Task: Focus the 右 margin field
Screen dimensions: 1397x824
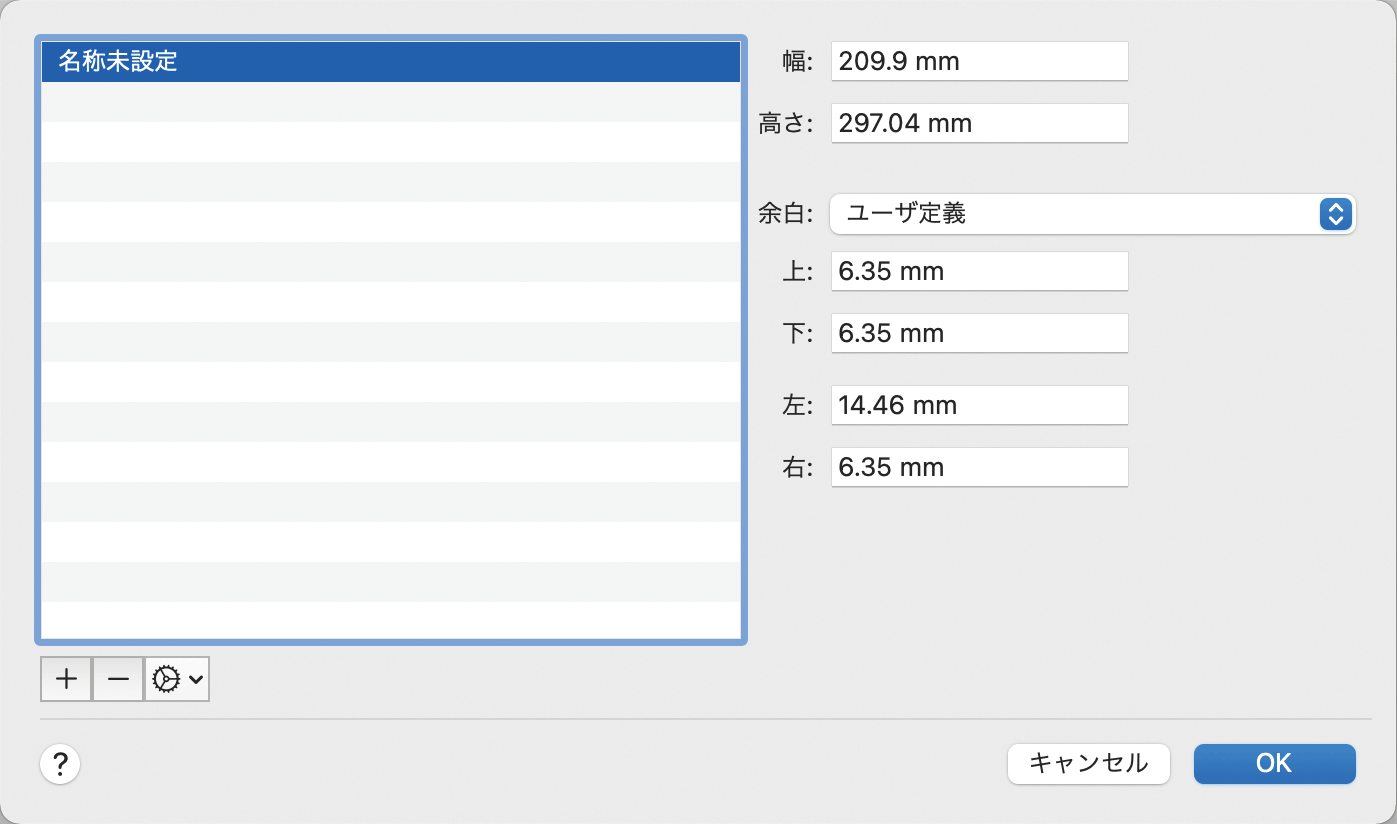Action: point(979,468)
